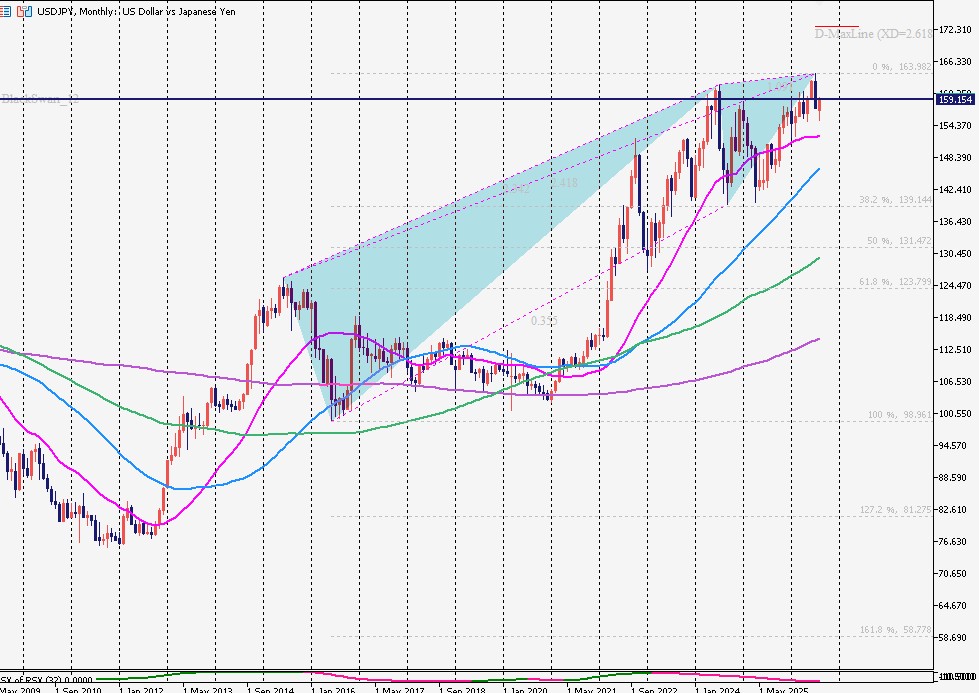Select the Fibonacci label '38.2 %, 139.144'
Screen dimensions: 979x693
click(x=895, y=200)
